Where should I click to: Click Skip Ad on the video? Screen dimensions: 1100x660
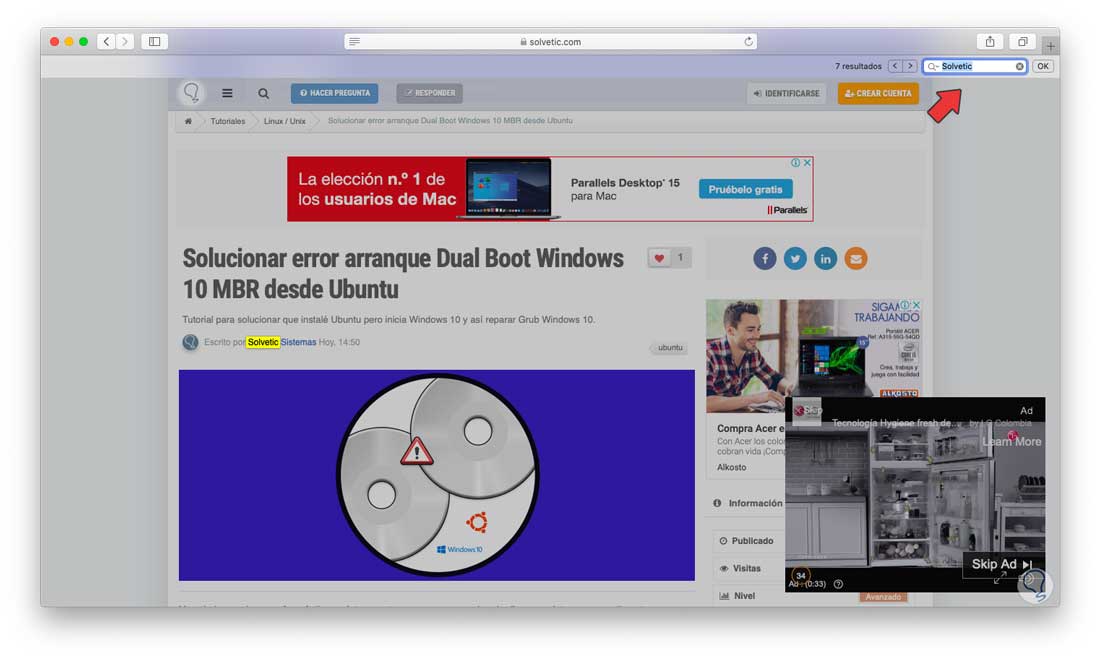1001,564
